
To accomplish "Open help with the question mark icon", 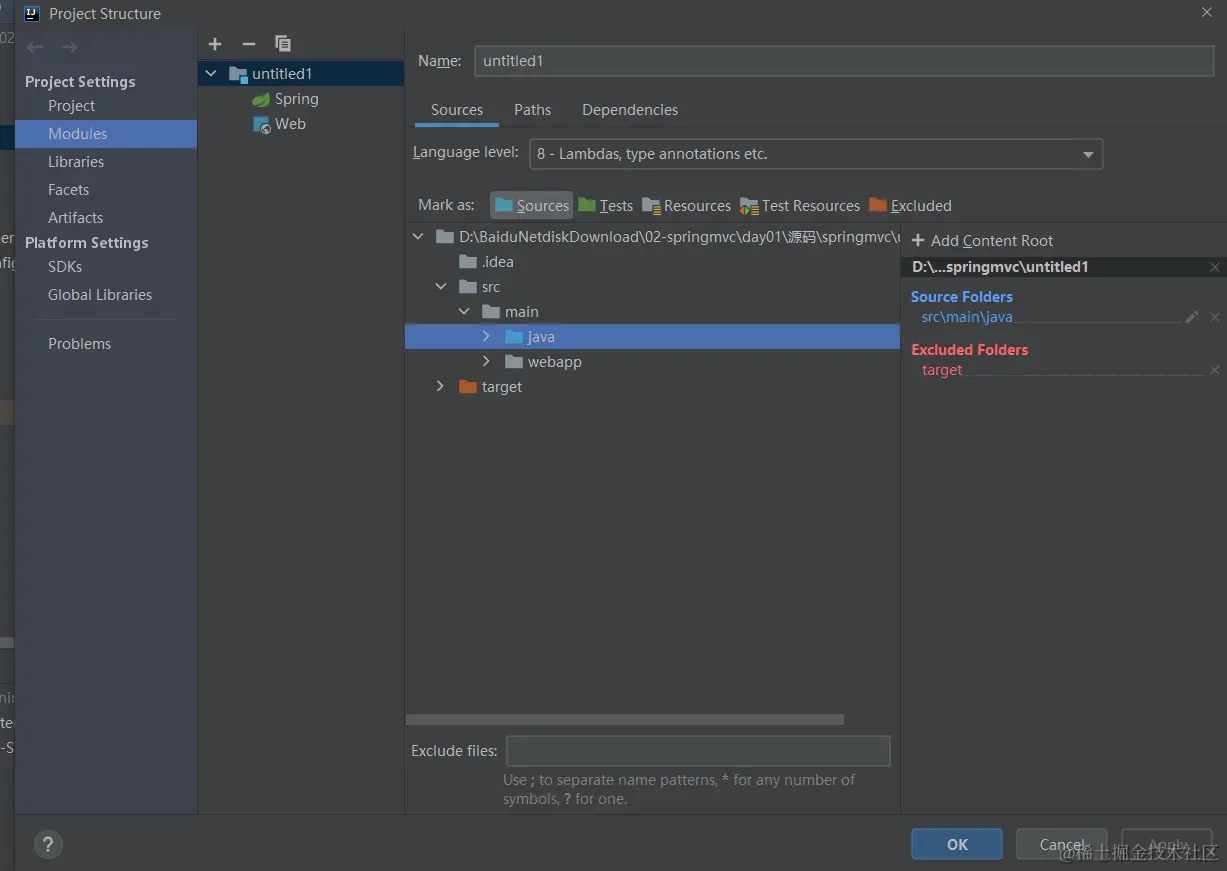I will (x=48, y=845).
